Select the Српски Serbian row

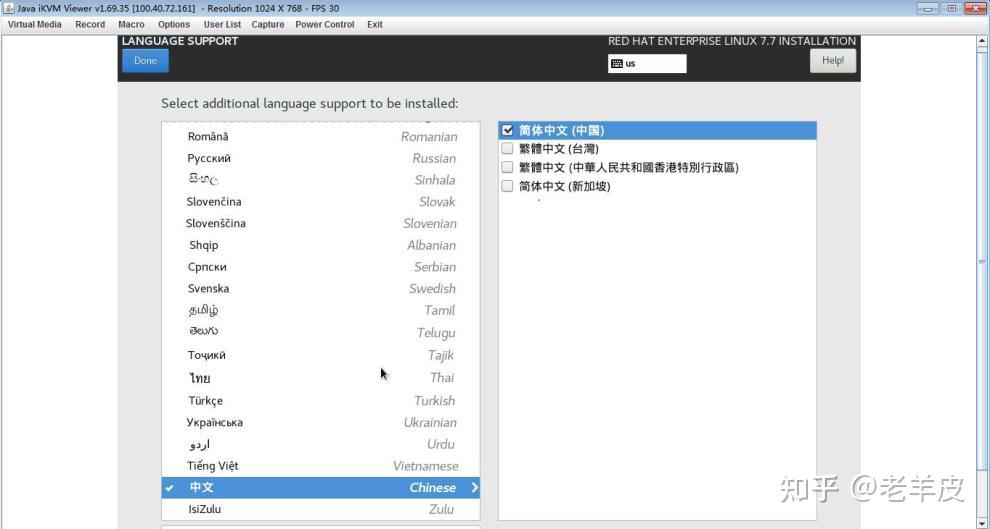[321, 267]
